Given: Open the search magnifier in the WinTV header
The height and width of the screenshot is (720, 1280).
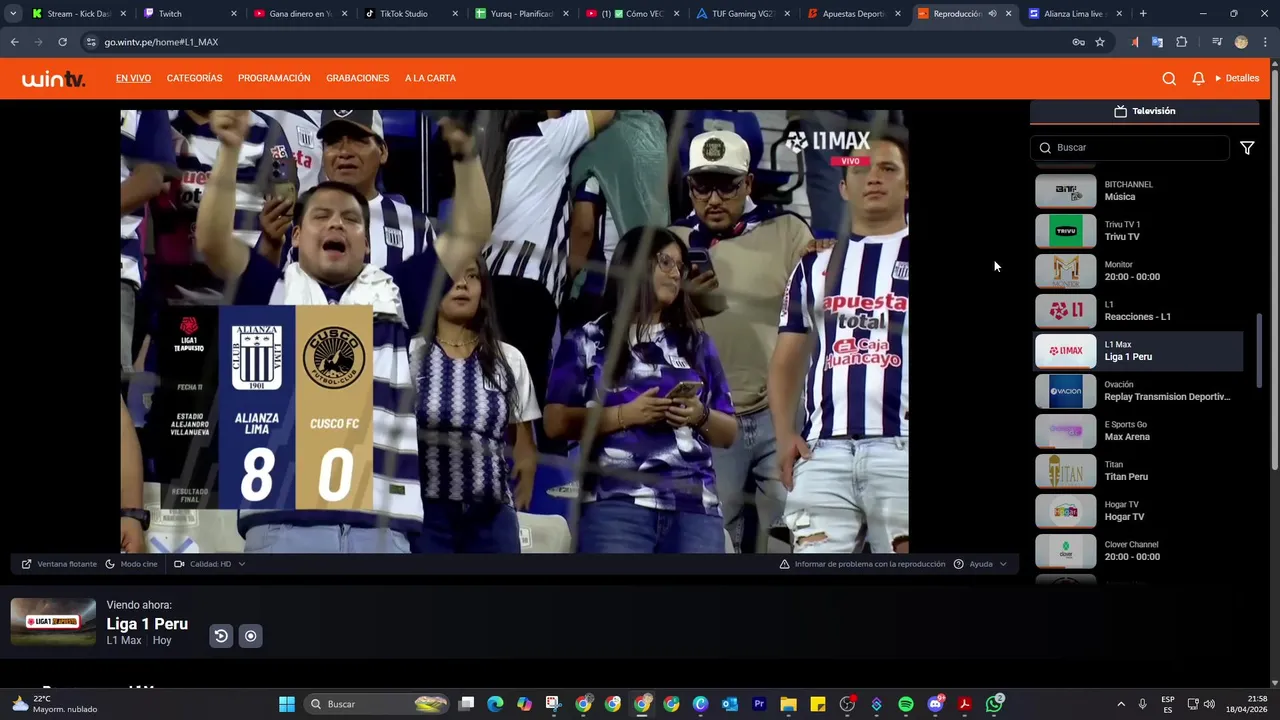Looking at the screenshot, I should click(1169, 78).
